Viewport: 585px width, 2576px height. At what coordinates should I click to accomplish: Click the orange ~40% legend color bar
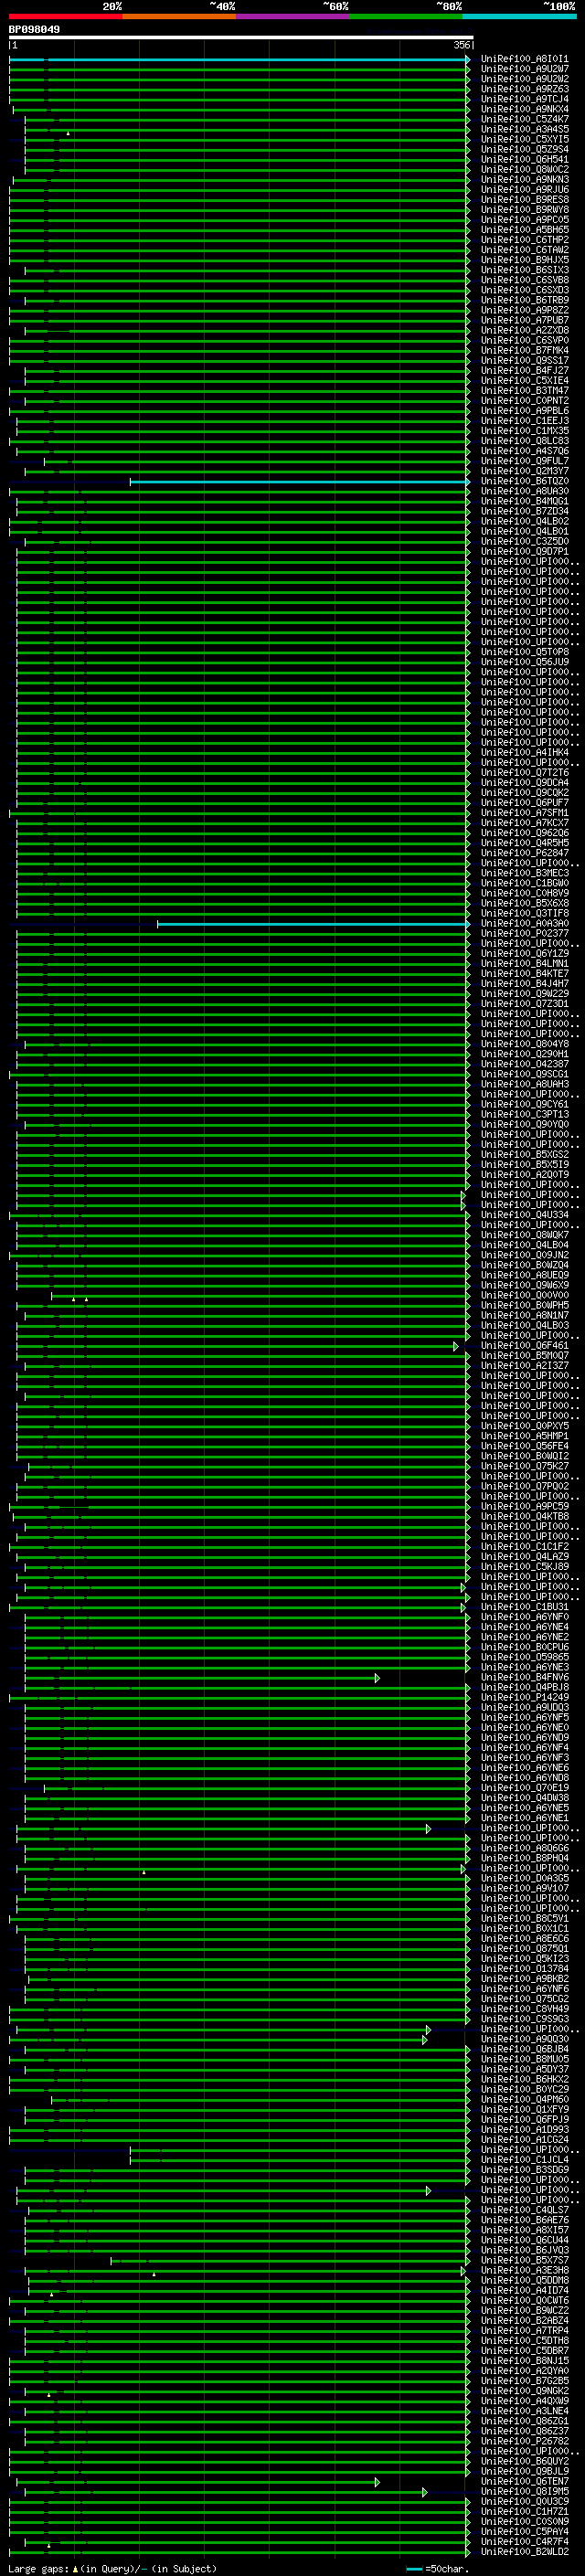click(x=179, y=16)
